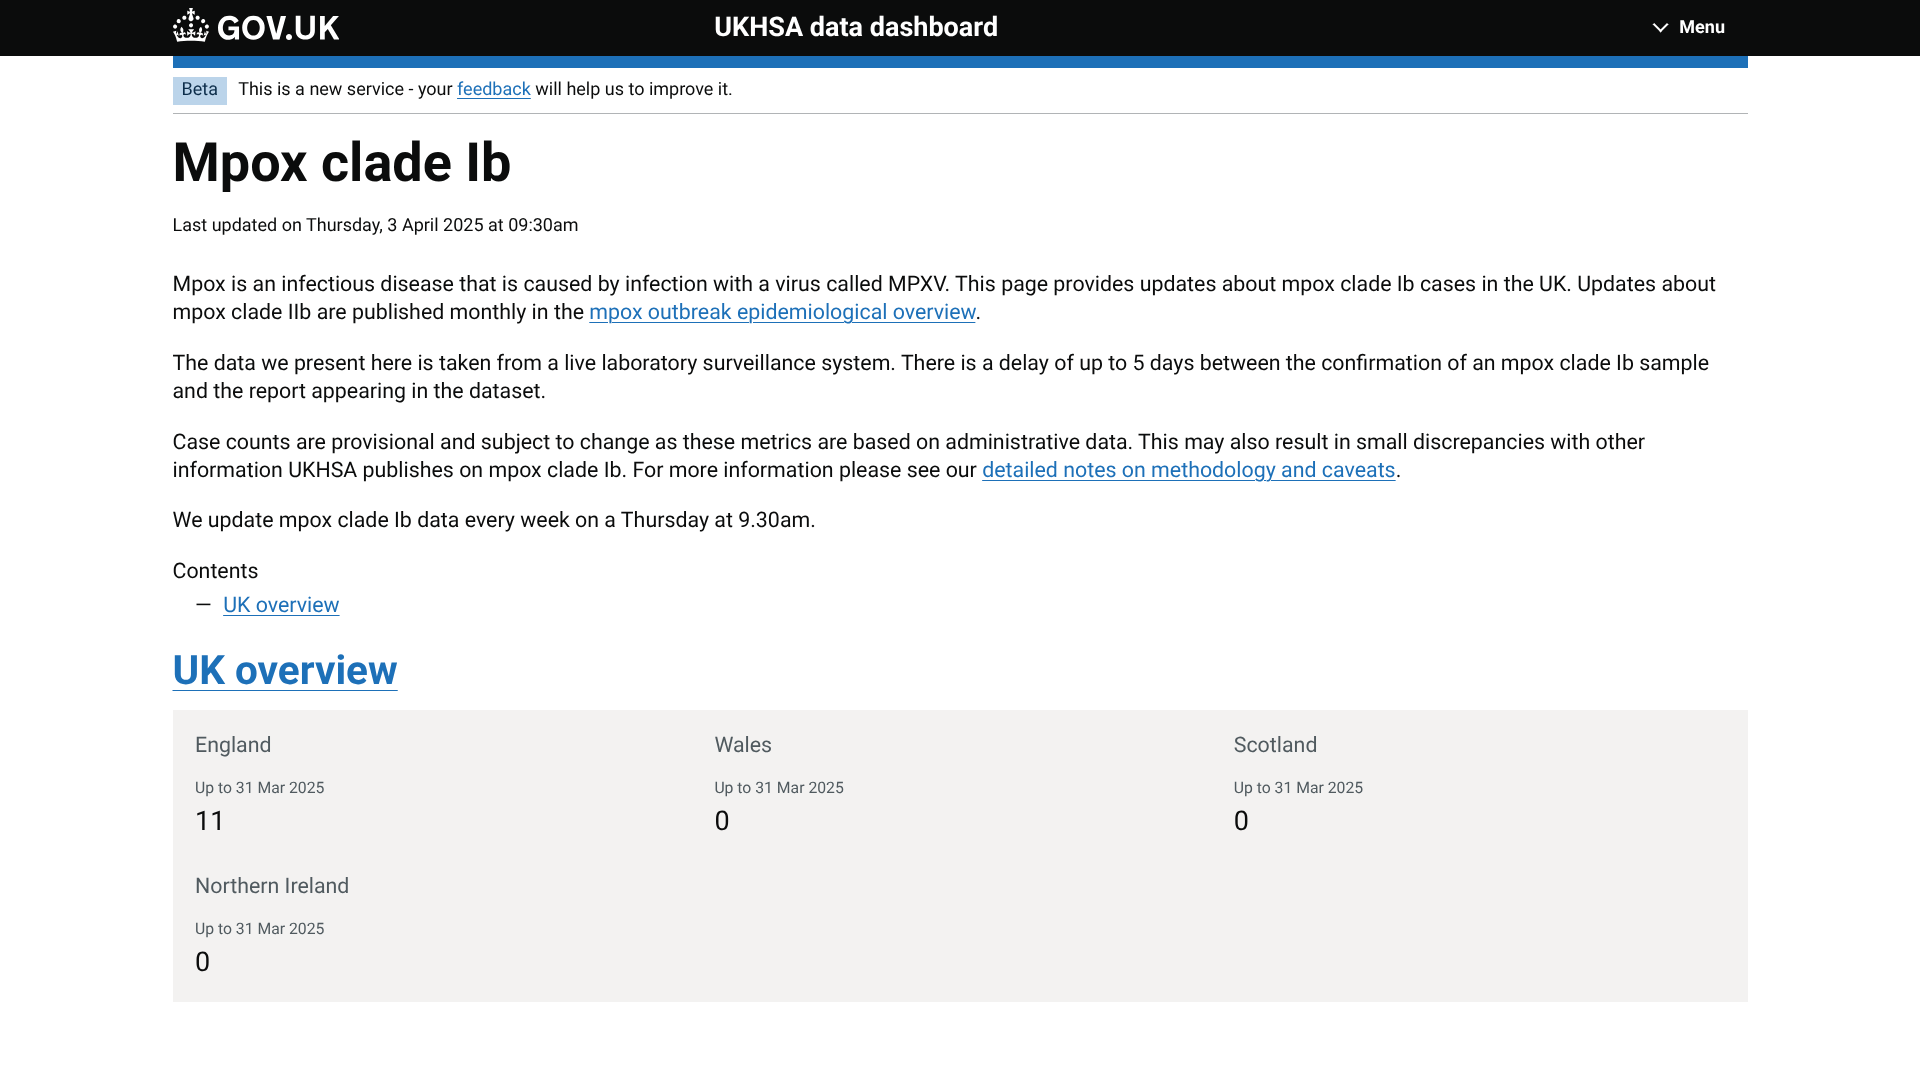Screen dimensions: 1920x1080
Task: Click the GOV.UK crown logo
Action: (x=190, y=26)
